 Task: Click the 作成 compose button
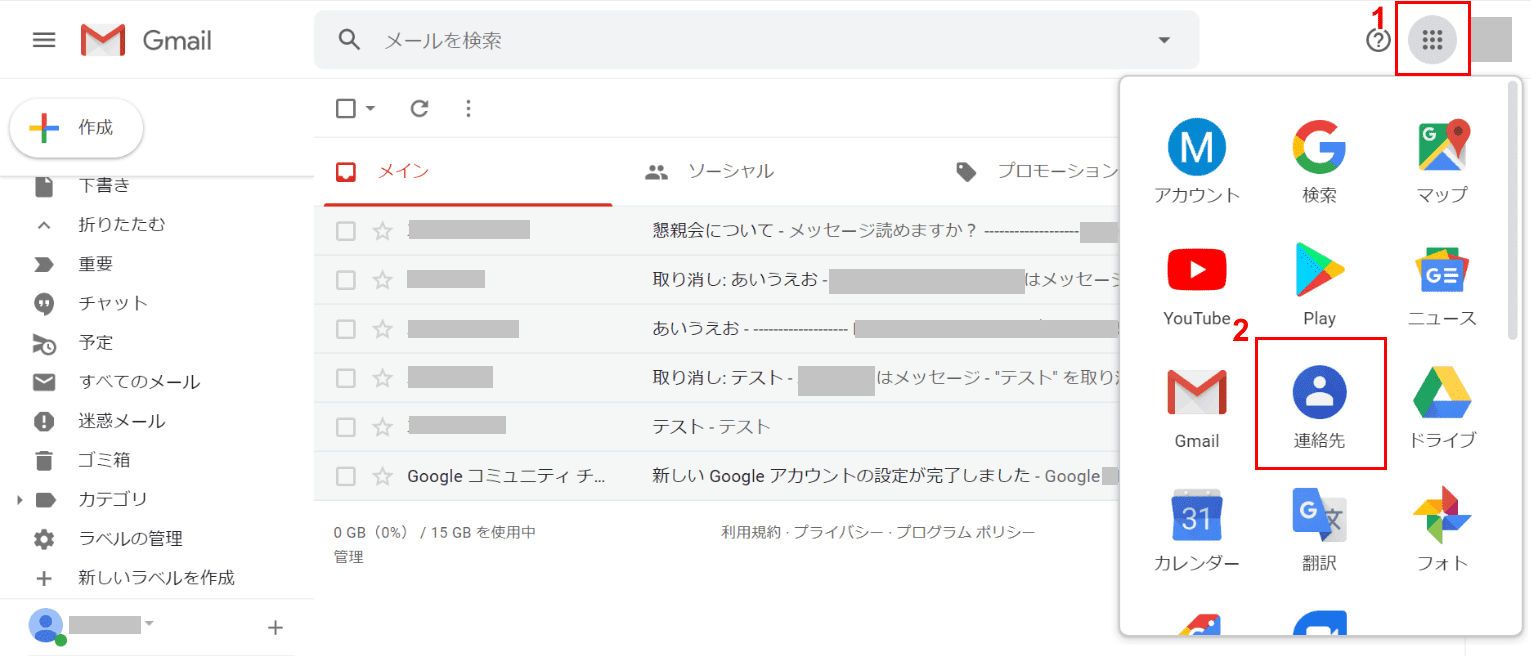76,128
